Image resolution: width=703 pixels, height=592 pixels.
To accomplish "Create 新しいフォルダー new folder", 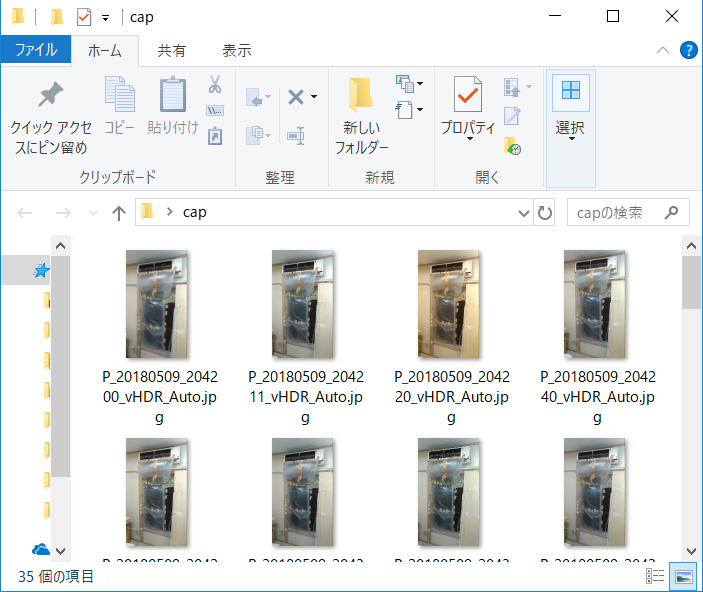I will [361, 116].
